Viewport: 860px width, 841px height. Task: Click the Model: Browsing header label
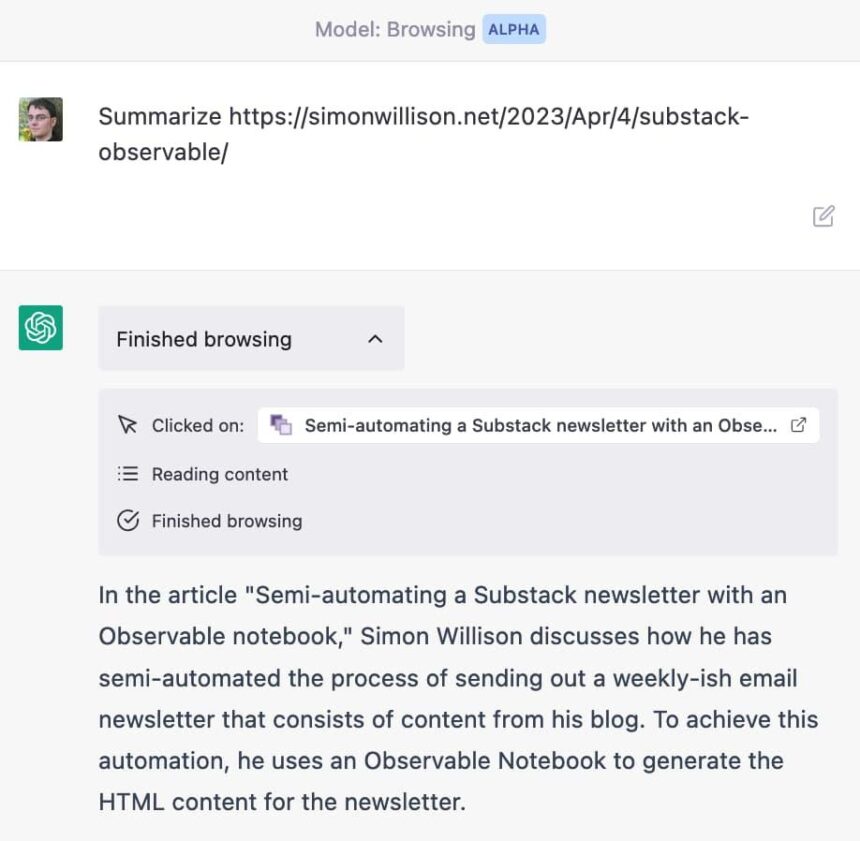click(x=395, y=29)
